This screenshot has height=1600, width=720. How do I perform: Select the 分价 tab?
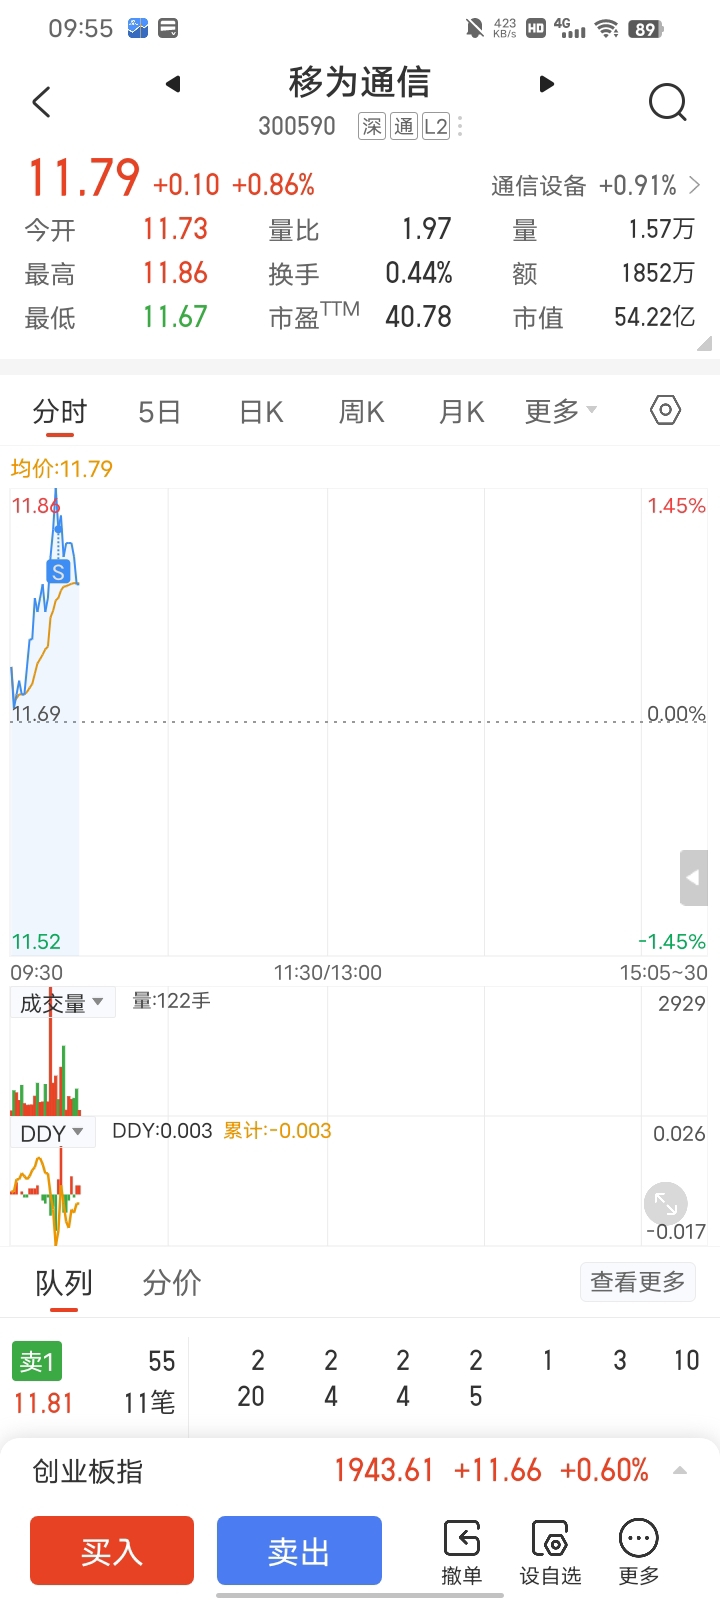pos(172,1283)
